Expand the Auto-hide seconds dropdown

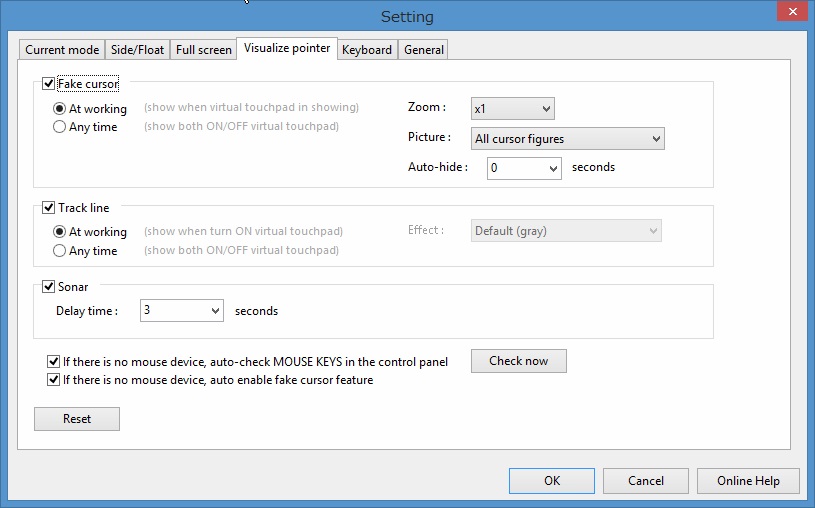pos(524,168)
